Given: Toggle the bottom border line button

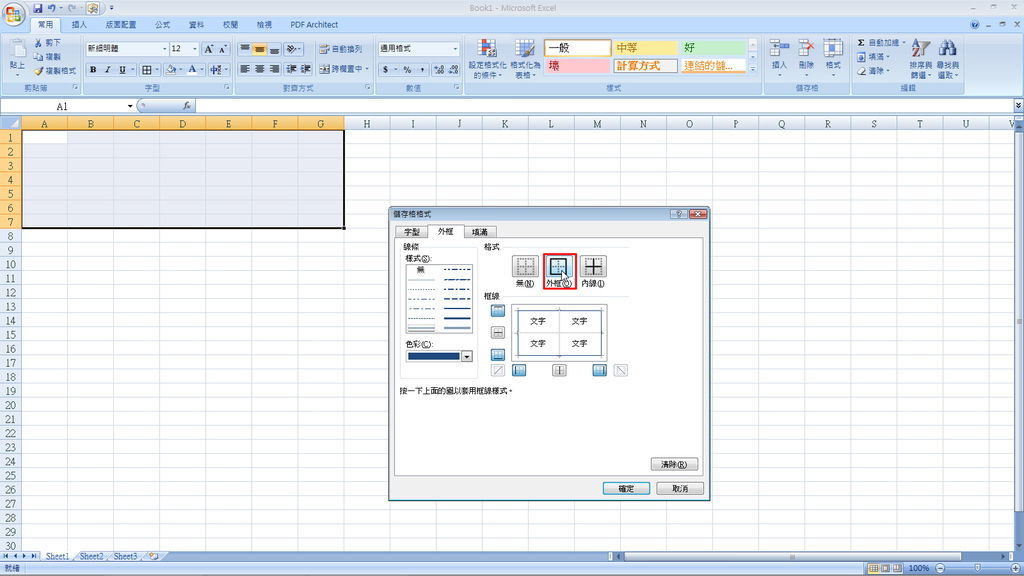Looking at the screenshot, I should (498, 355).
